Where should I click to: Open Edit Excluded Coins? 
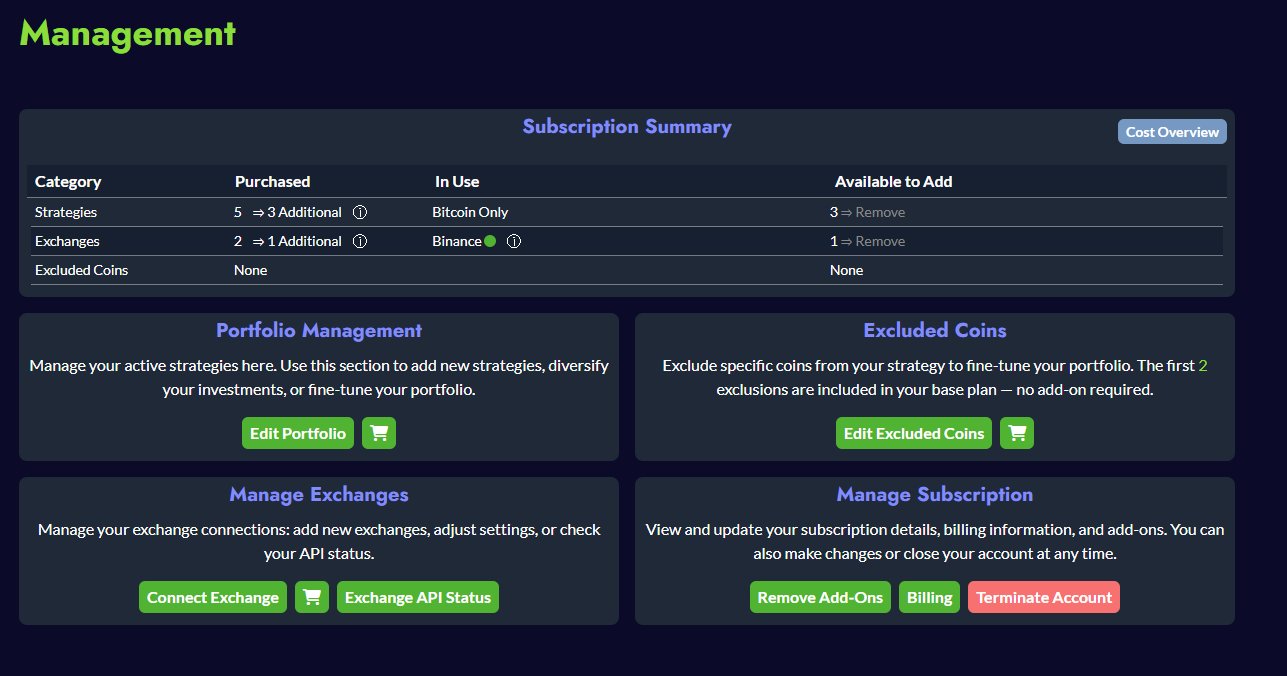point(913,433)
